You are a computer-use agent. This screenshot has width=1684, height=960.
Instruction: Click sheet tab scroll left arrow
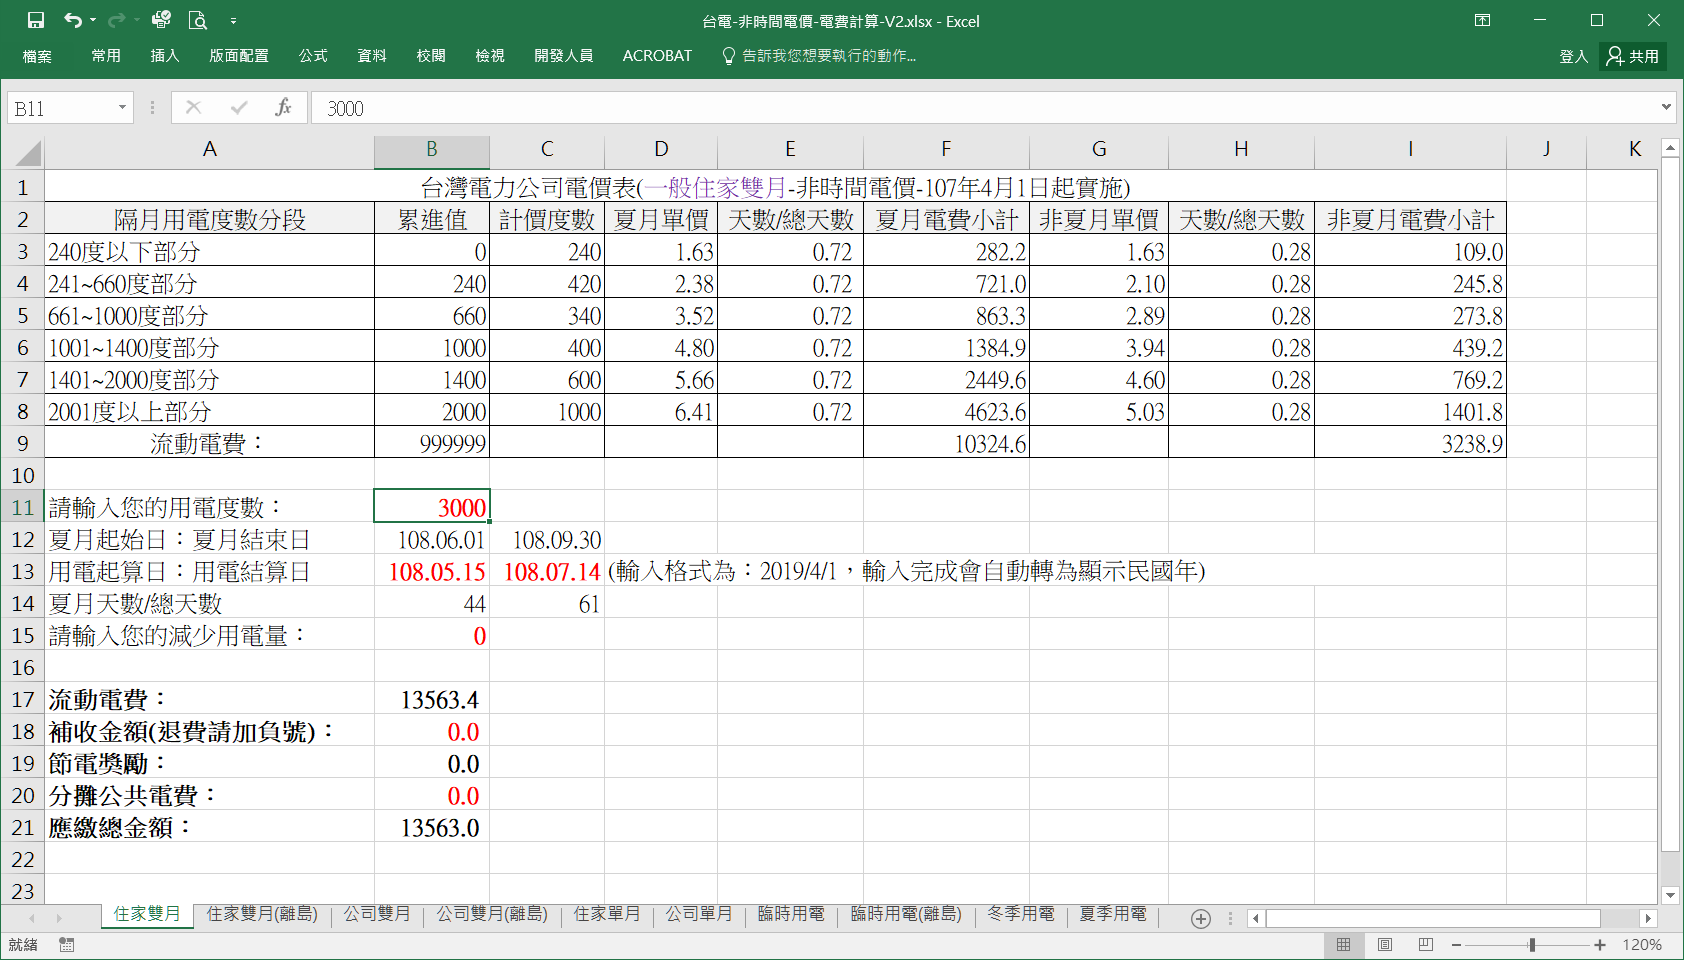[x=32, y=918]
